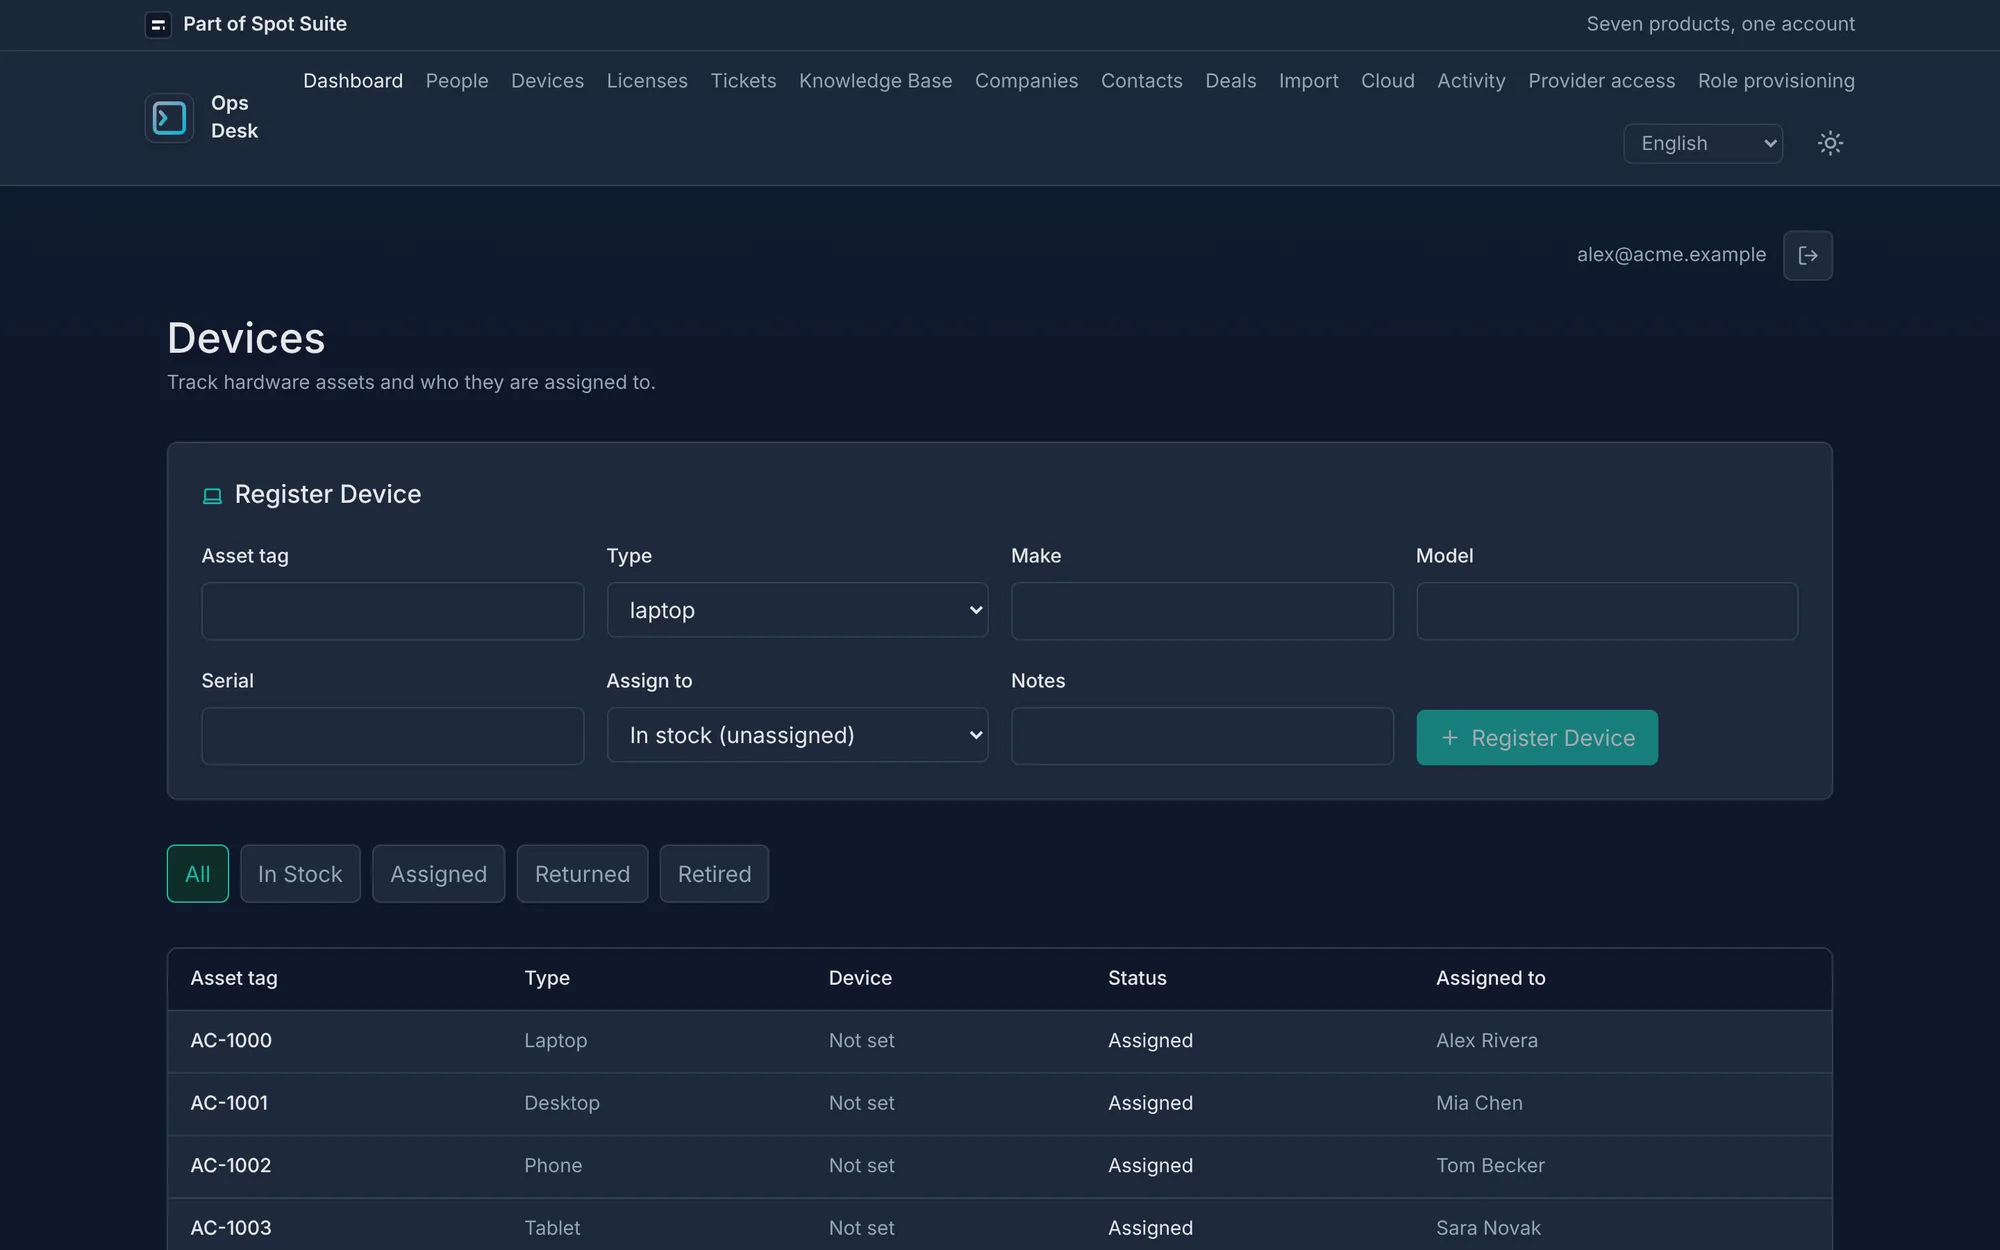This screenshot has height=1250, width=2000.
Task: Open the Deals page
Action: 1230,81
